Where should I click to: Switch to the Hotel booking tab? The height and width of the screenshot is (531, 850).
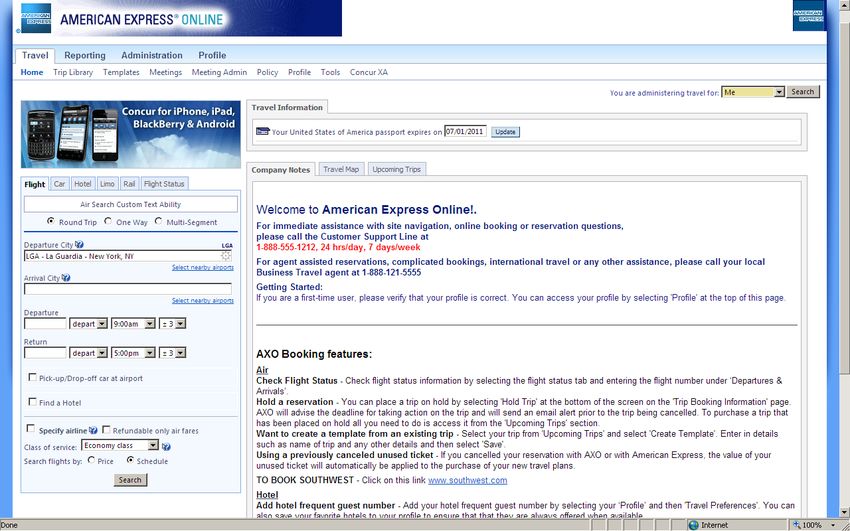[82, 184]
